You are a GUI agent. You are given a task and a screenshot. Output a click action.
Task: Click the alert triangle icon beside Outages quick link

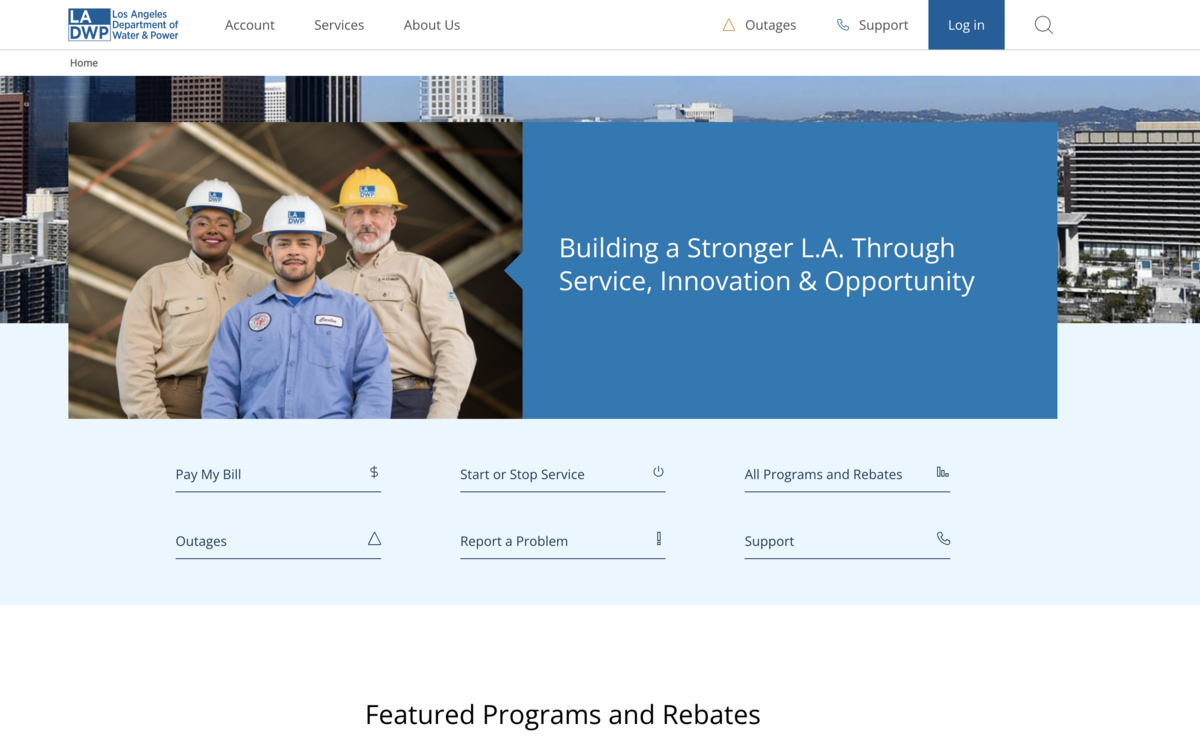374,539
